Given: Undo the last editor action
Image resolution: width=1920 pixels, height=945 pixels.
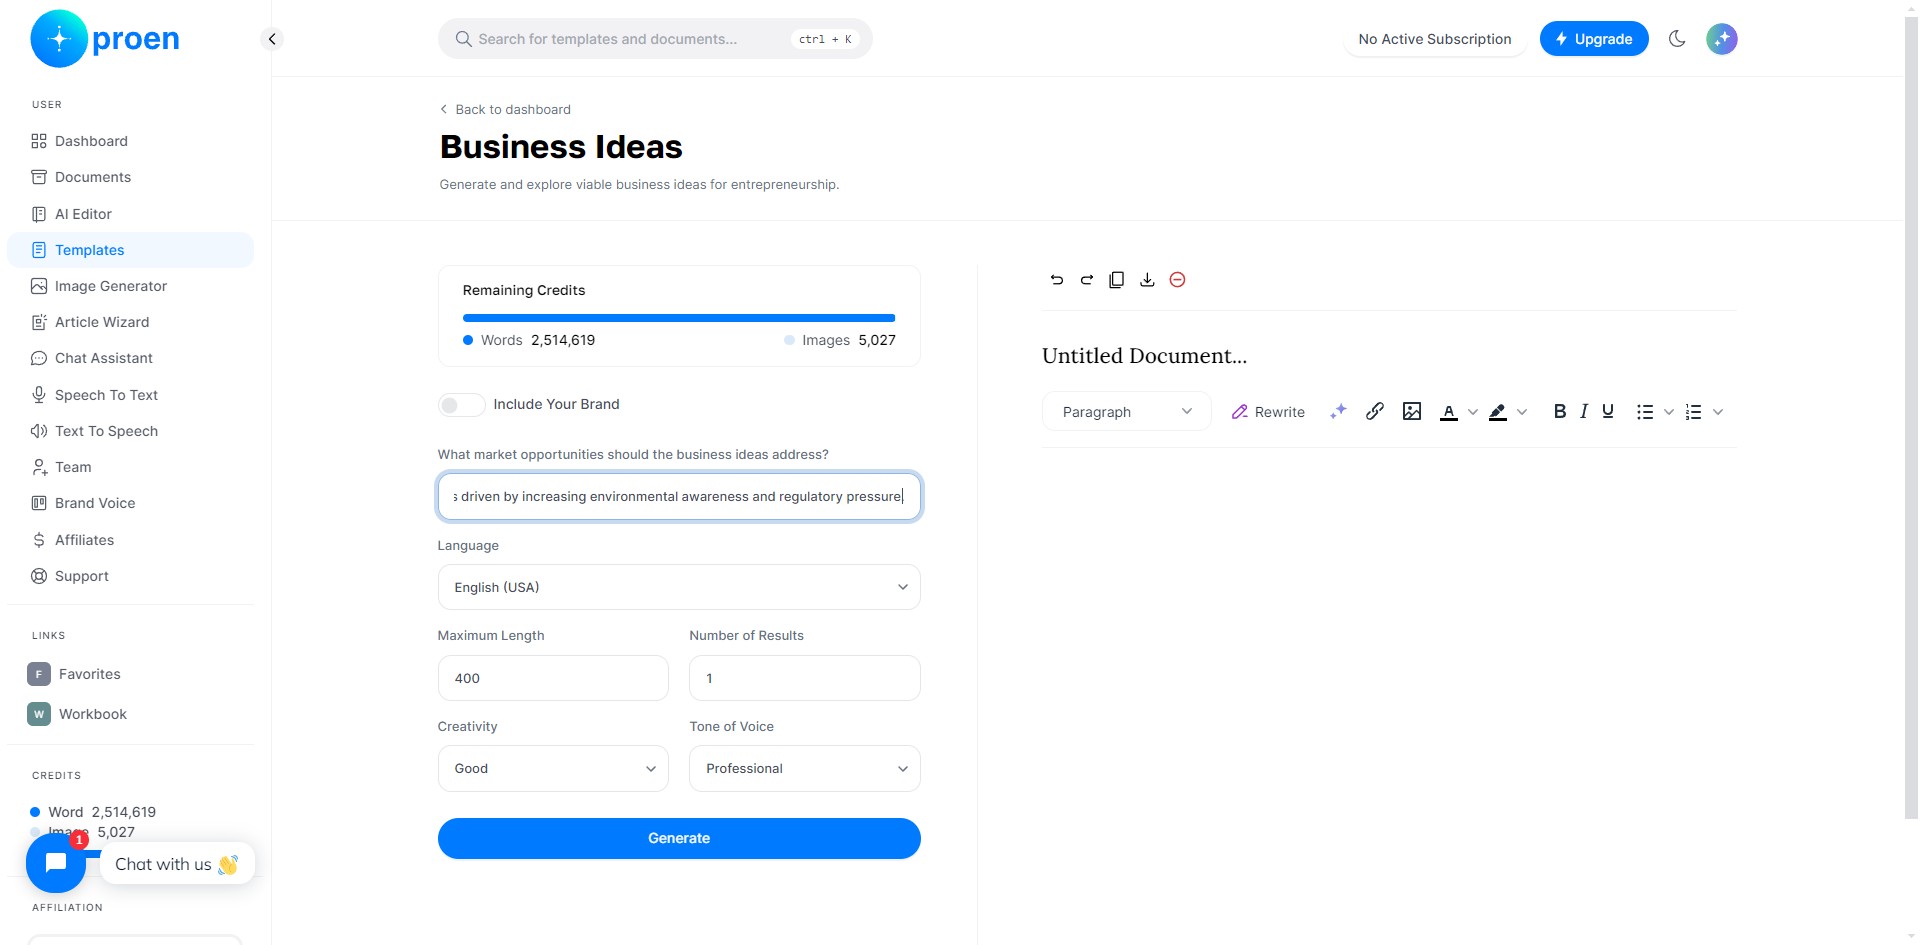Looking at the screenshot, I should 1057,280.
